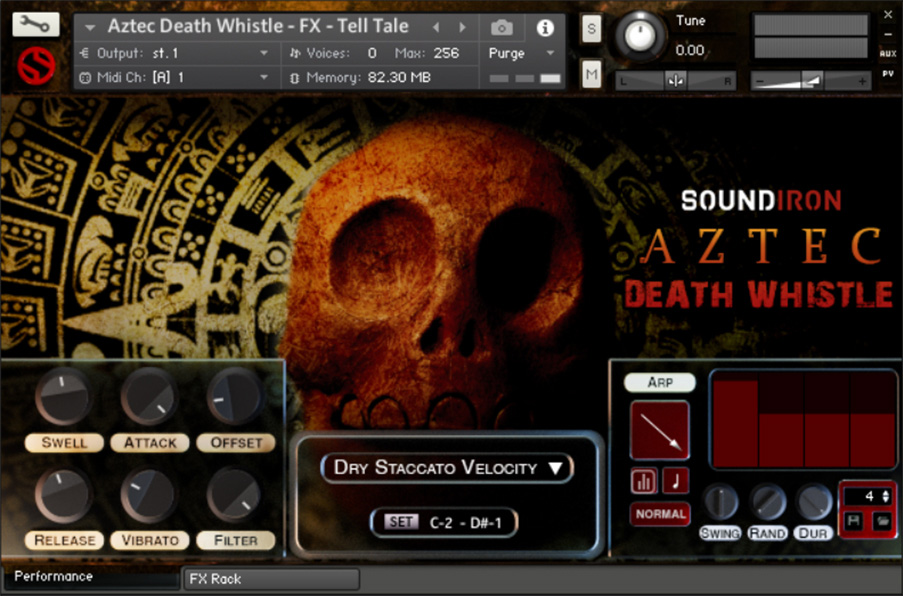
Task: Click the Voices: 0 readout
Action: tap(332, 53)
